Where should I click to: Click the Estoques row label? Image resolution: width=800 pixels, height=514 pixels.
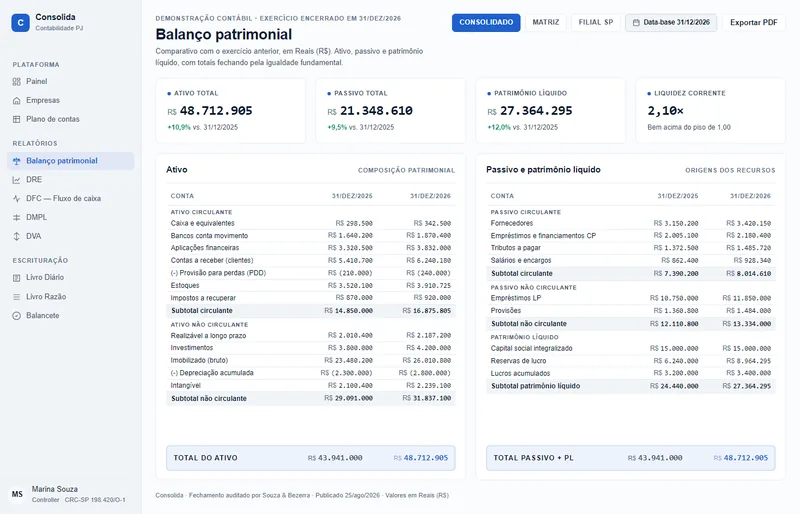point(185,286)
